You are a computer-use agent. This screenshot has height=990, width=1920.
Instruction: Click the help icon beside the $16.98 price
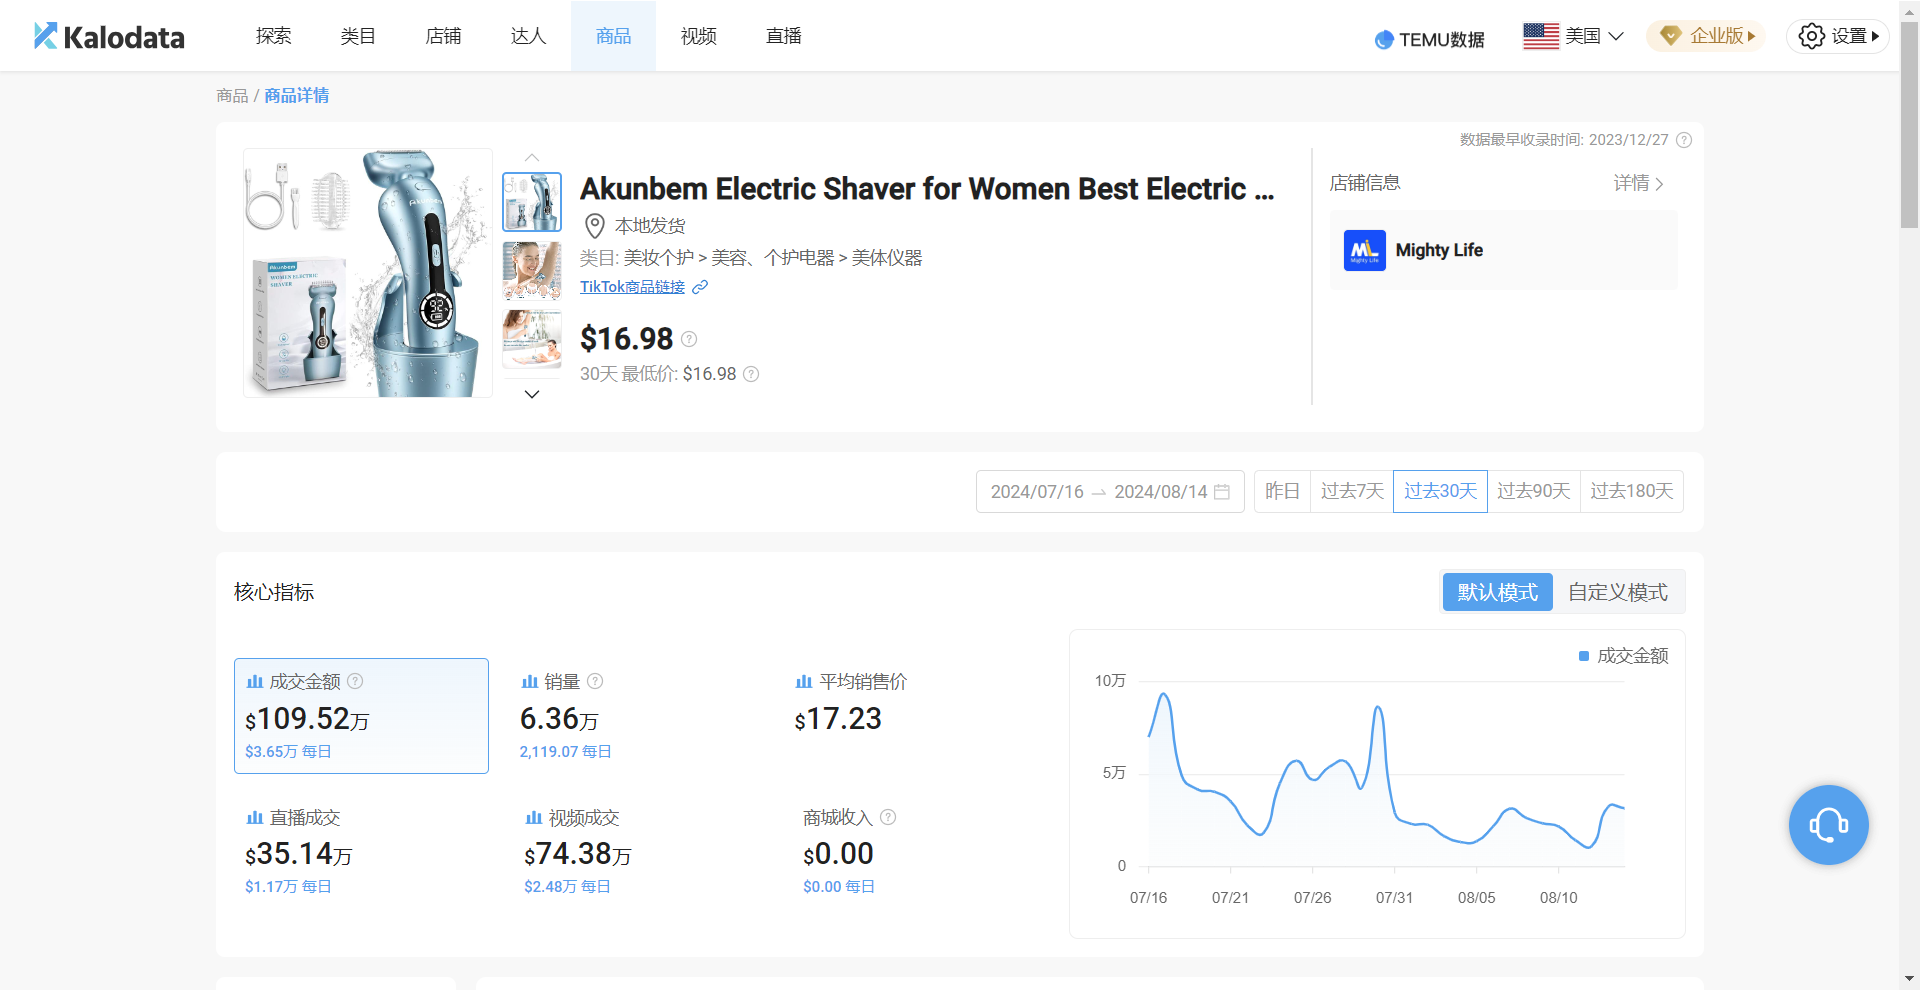(689, 339)
